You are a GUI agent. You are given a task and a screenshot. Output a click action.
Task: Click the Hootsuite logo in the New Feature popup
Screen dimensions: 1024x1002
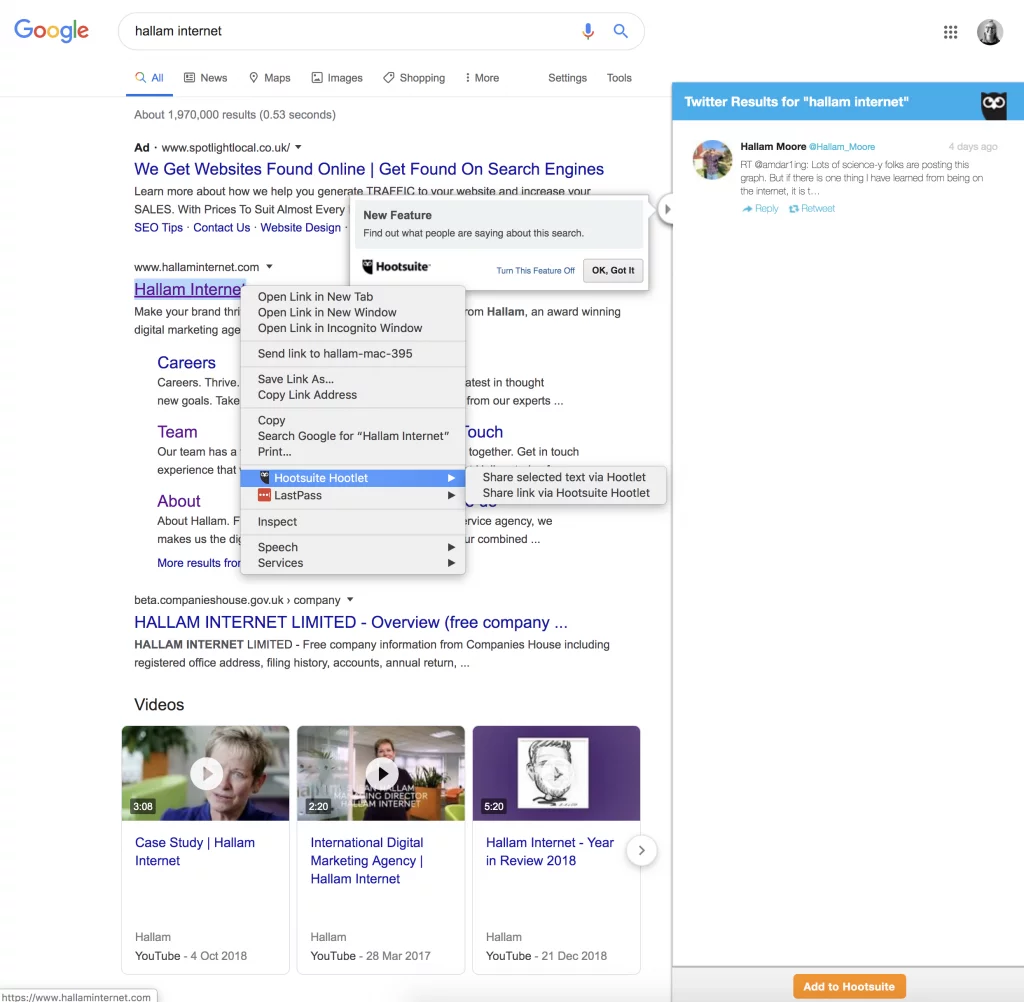click(396, 267)
